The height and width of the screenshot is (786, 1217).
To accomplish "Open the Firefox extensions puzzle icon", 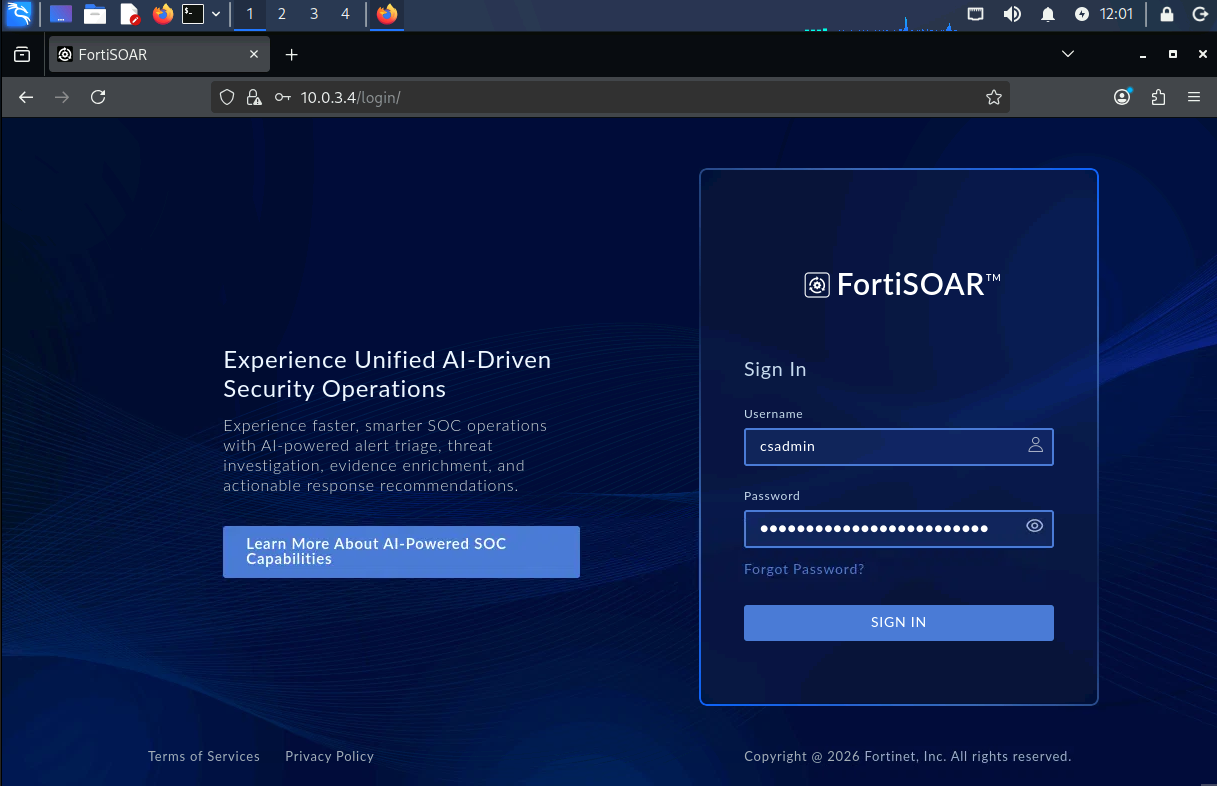I will coord(1158,97).
